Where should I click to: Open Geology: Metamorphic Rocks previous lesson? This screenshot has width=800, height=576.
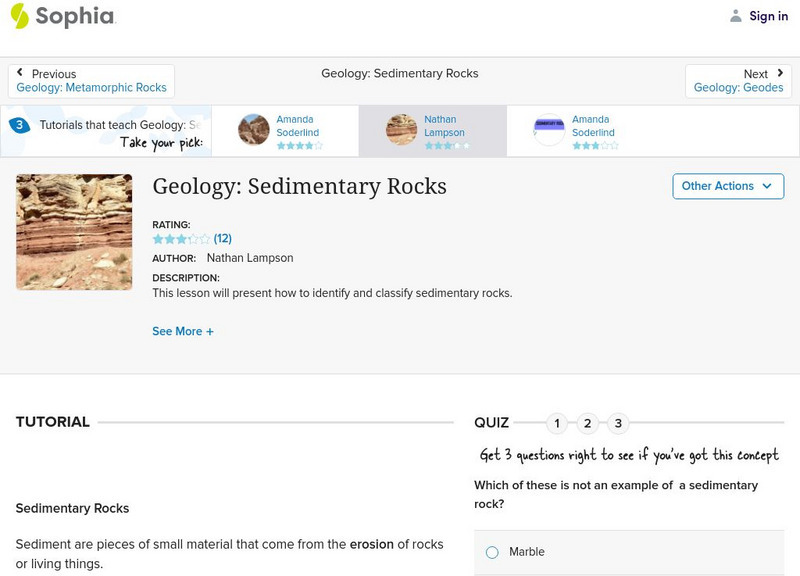point(92,88)
